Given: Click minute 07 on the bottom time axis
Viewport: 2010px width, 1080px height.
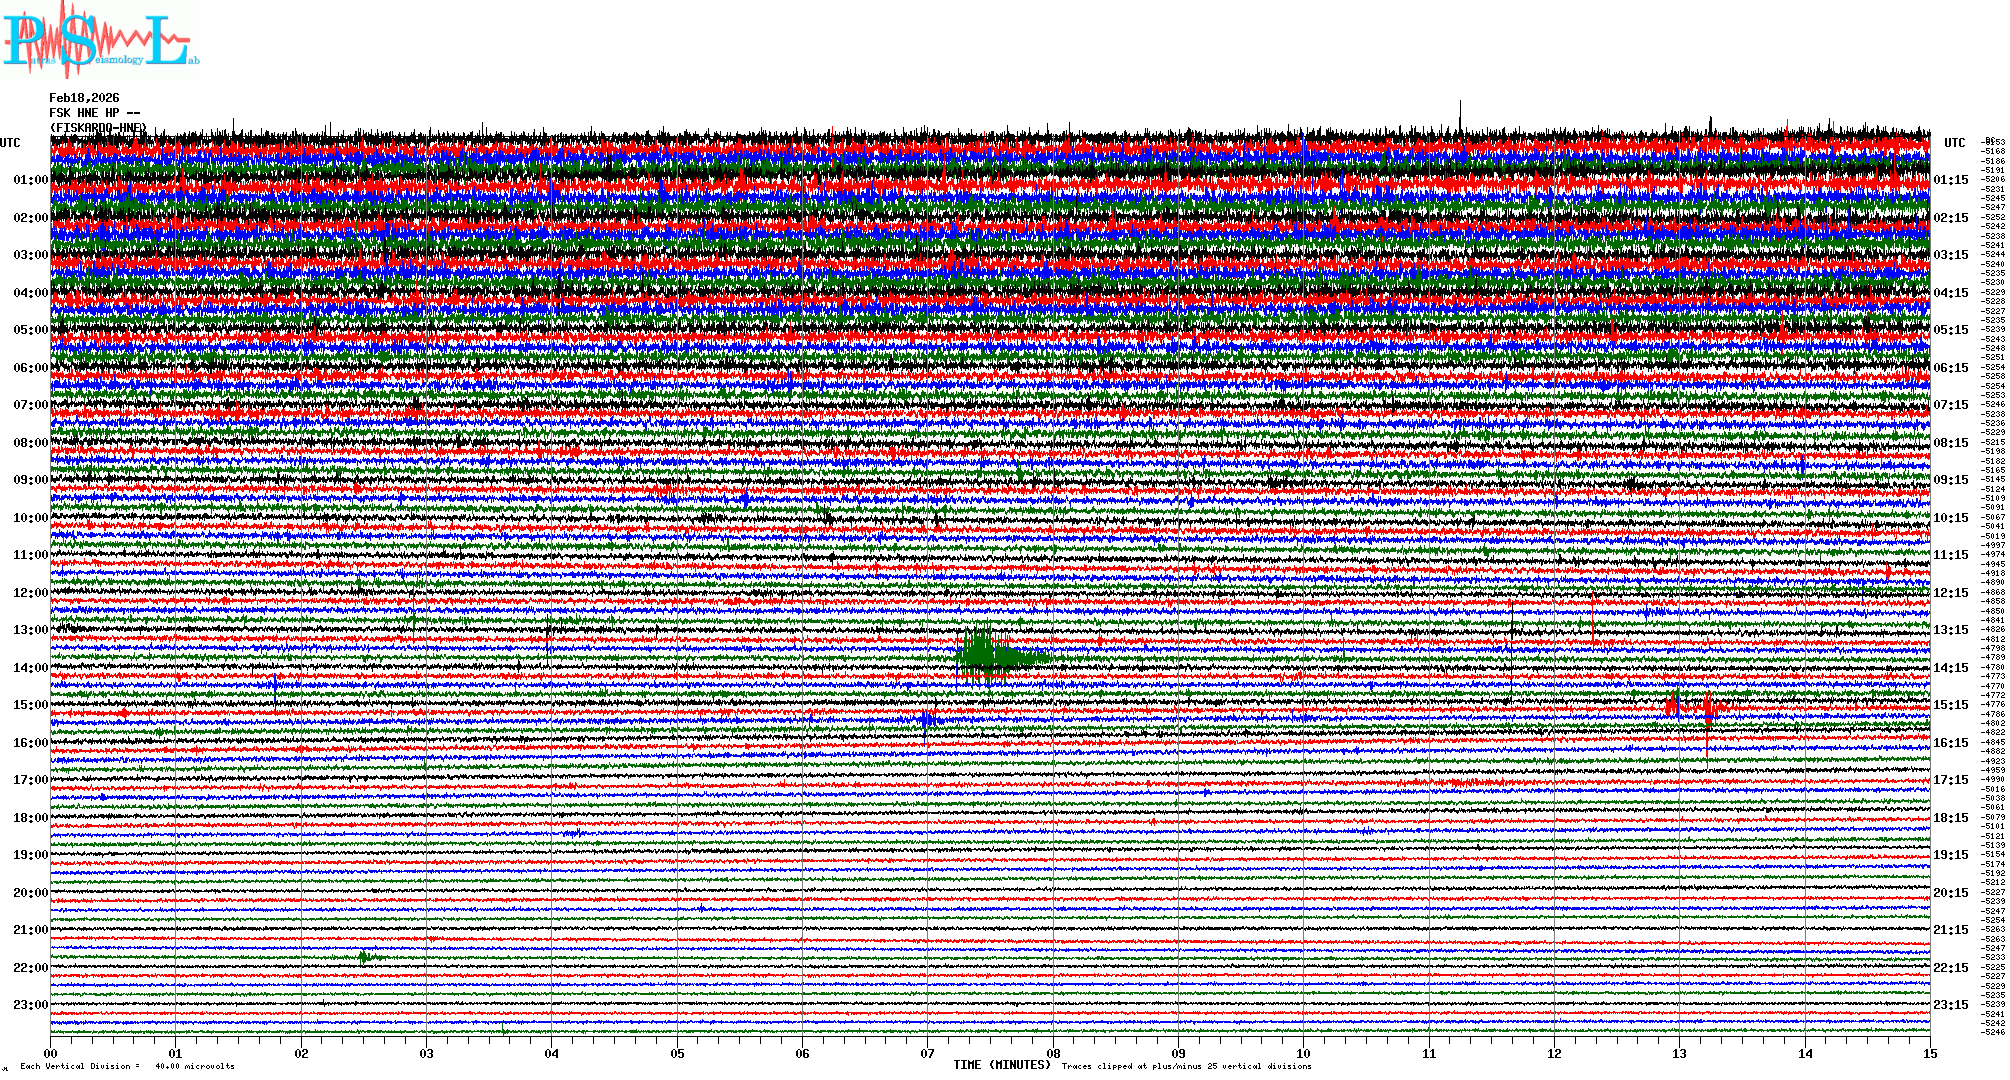Looking at the screenshot, I should 927,1054.
